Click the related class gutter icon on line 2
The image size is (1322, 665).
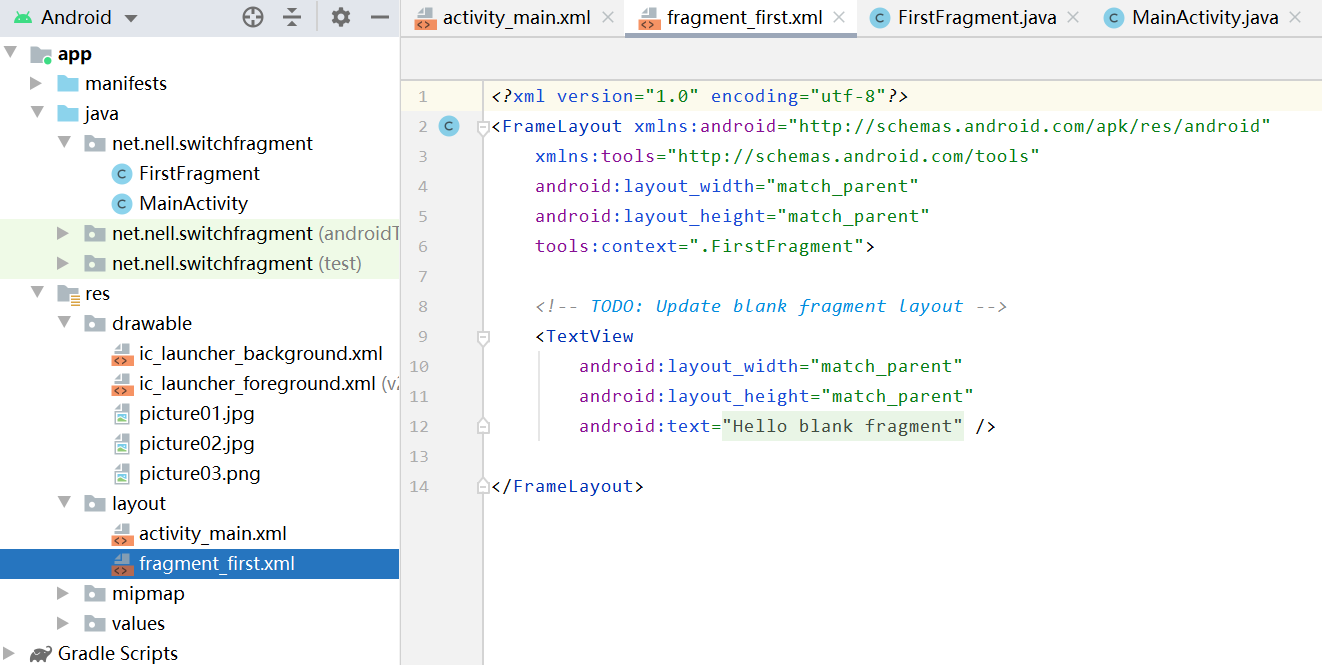click(x=449, y=126)
